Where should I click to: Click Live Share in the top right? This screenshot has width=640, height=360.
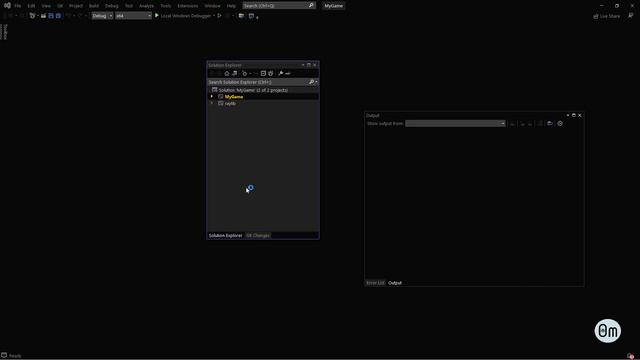pyautogui.click(x=607, y=16)
